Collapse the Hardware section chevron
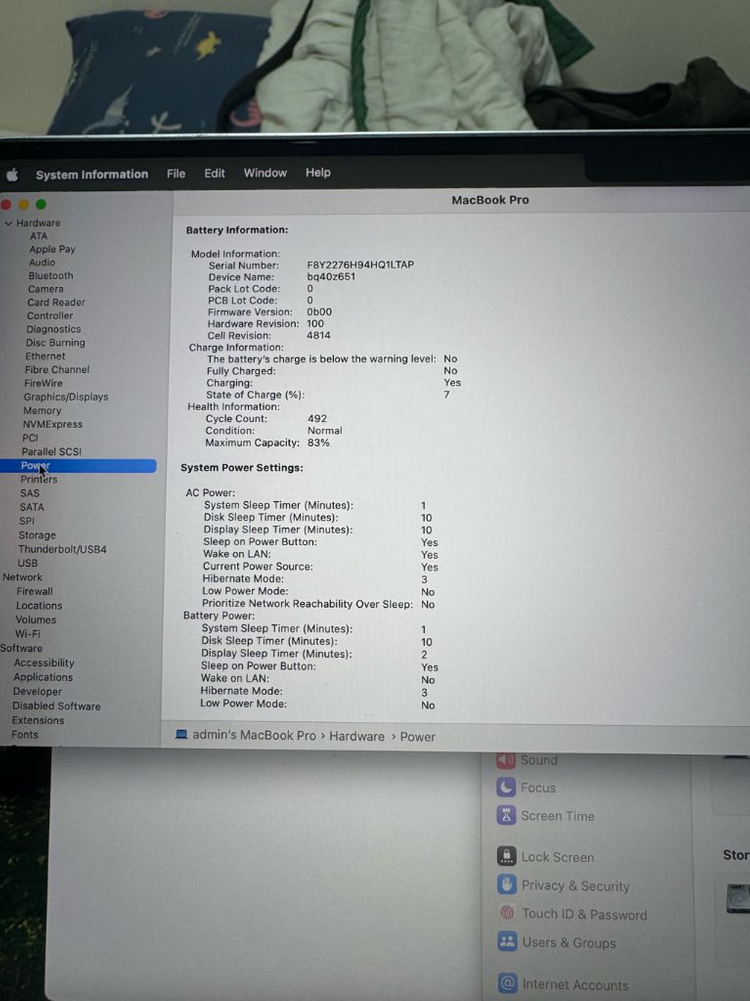This screenshot has height=1001, width=750. click(8, 223)
